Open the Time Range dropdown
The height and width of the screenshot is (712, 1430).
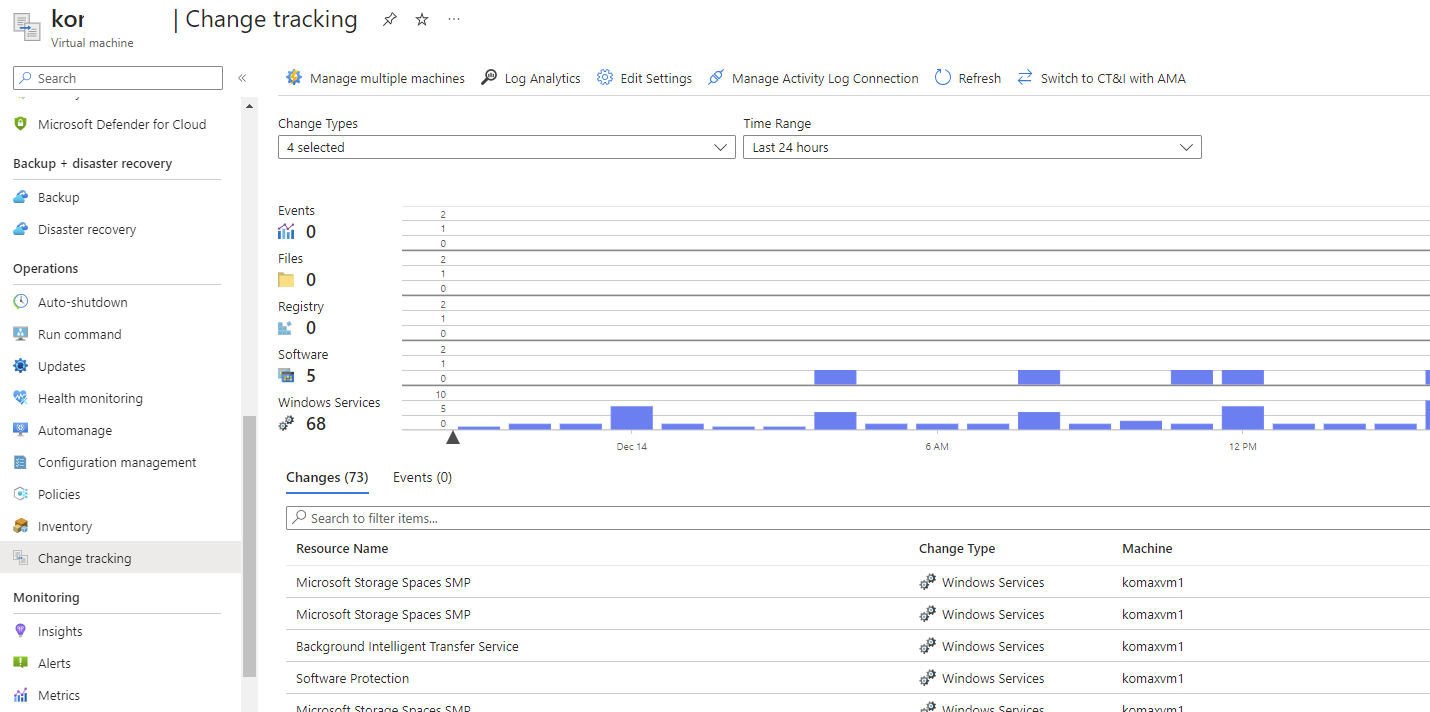(972, 147)
